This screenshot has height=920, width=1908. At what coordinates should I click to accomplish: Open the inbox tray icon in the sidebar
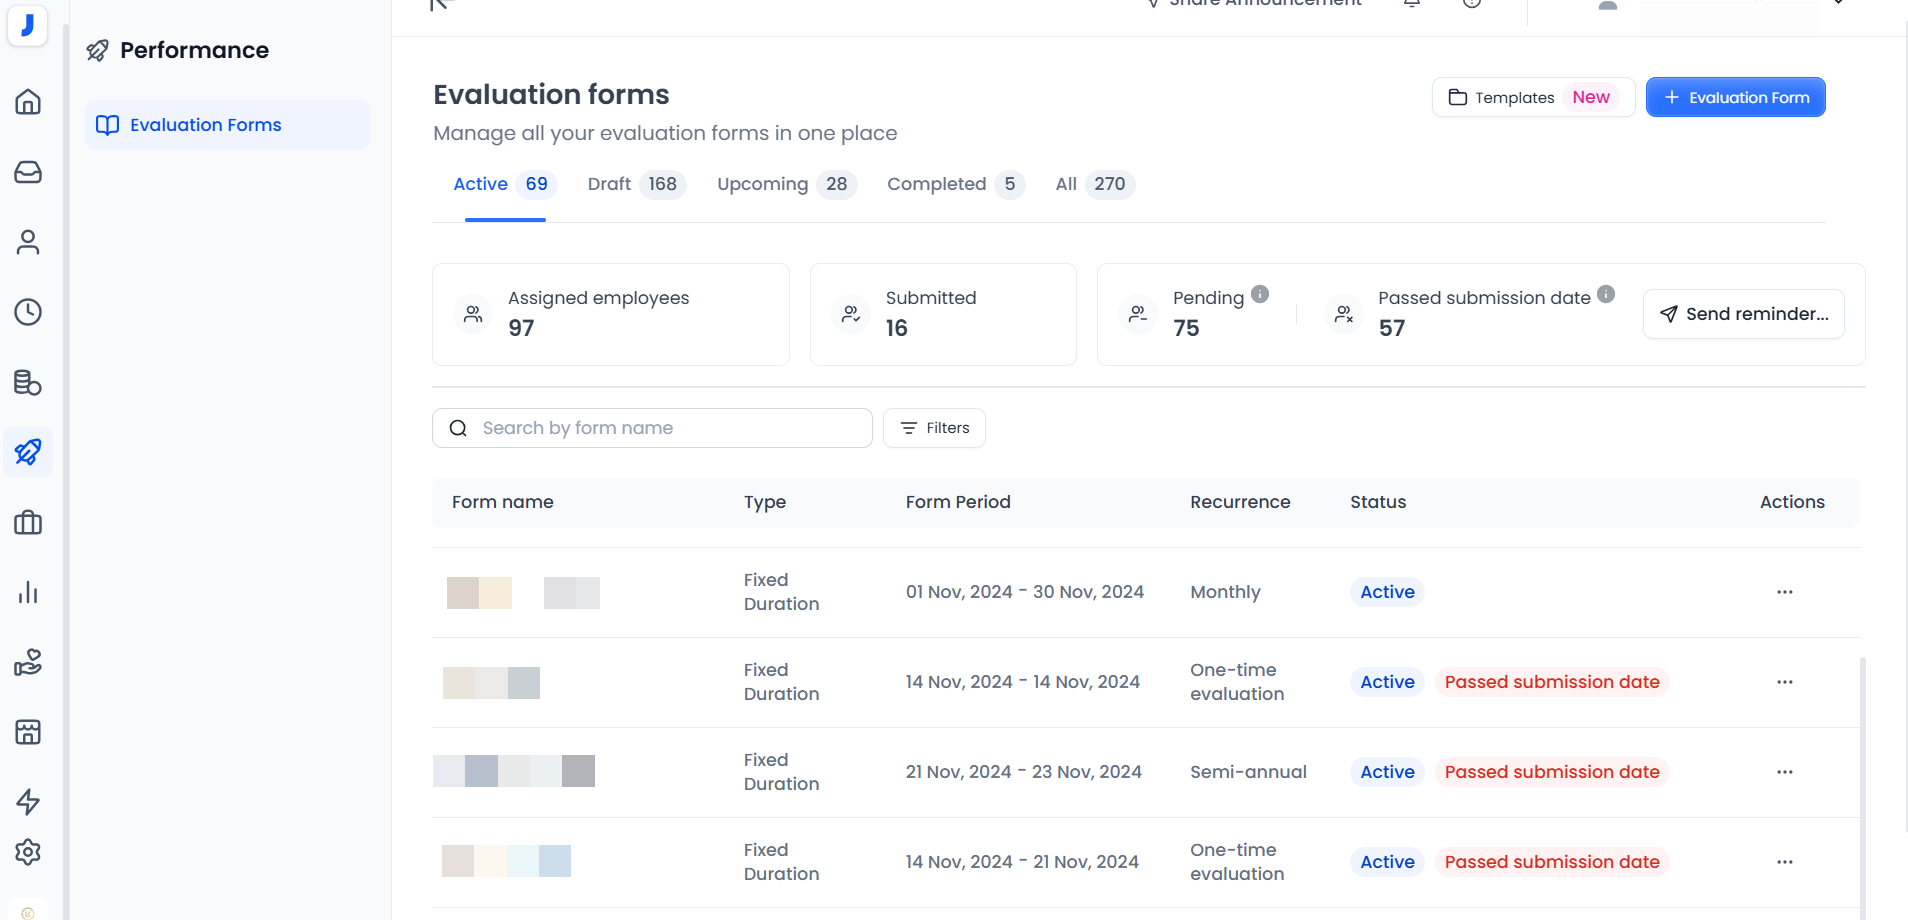tap(28, 172)
